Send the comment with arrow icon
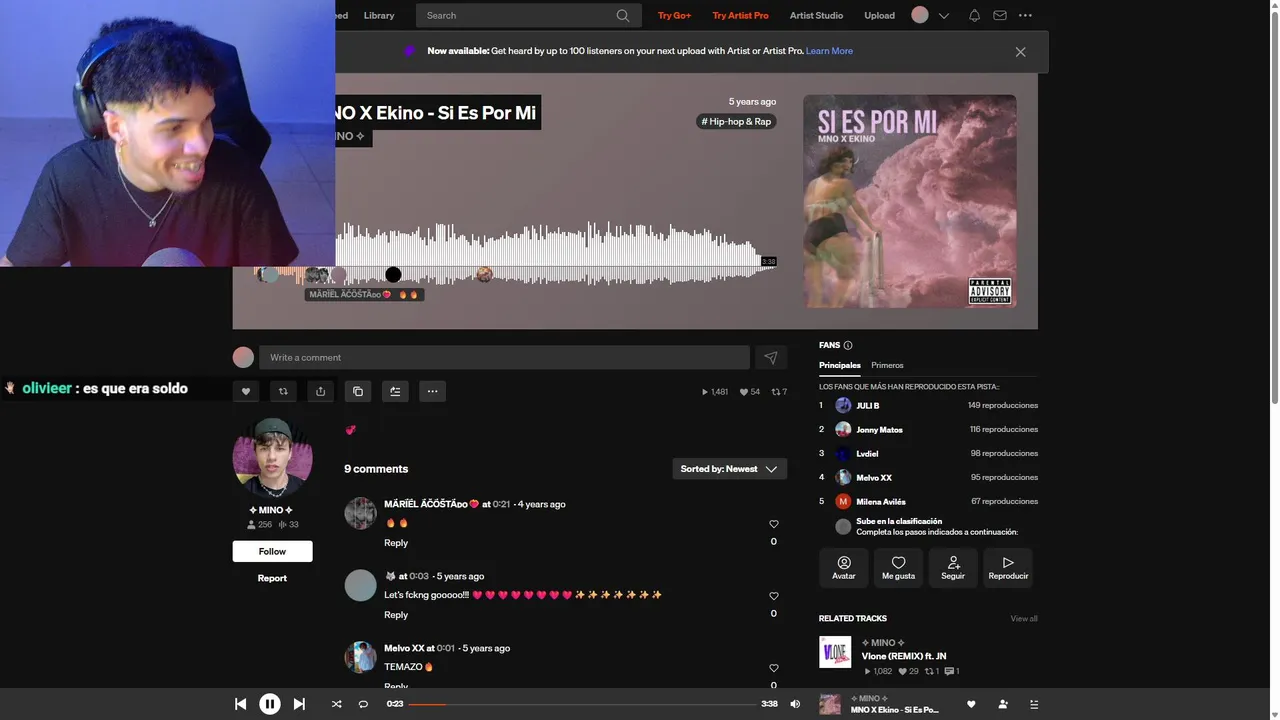The image size is (1280, 720). pos(771,358)
